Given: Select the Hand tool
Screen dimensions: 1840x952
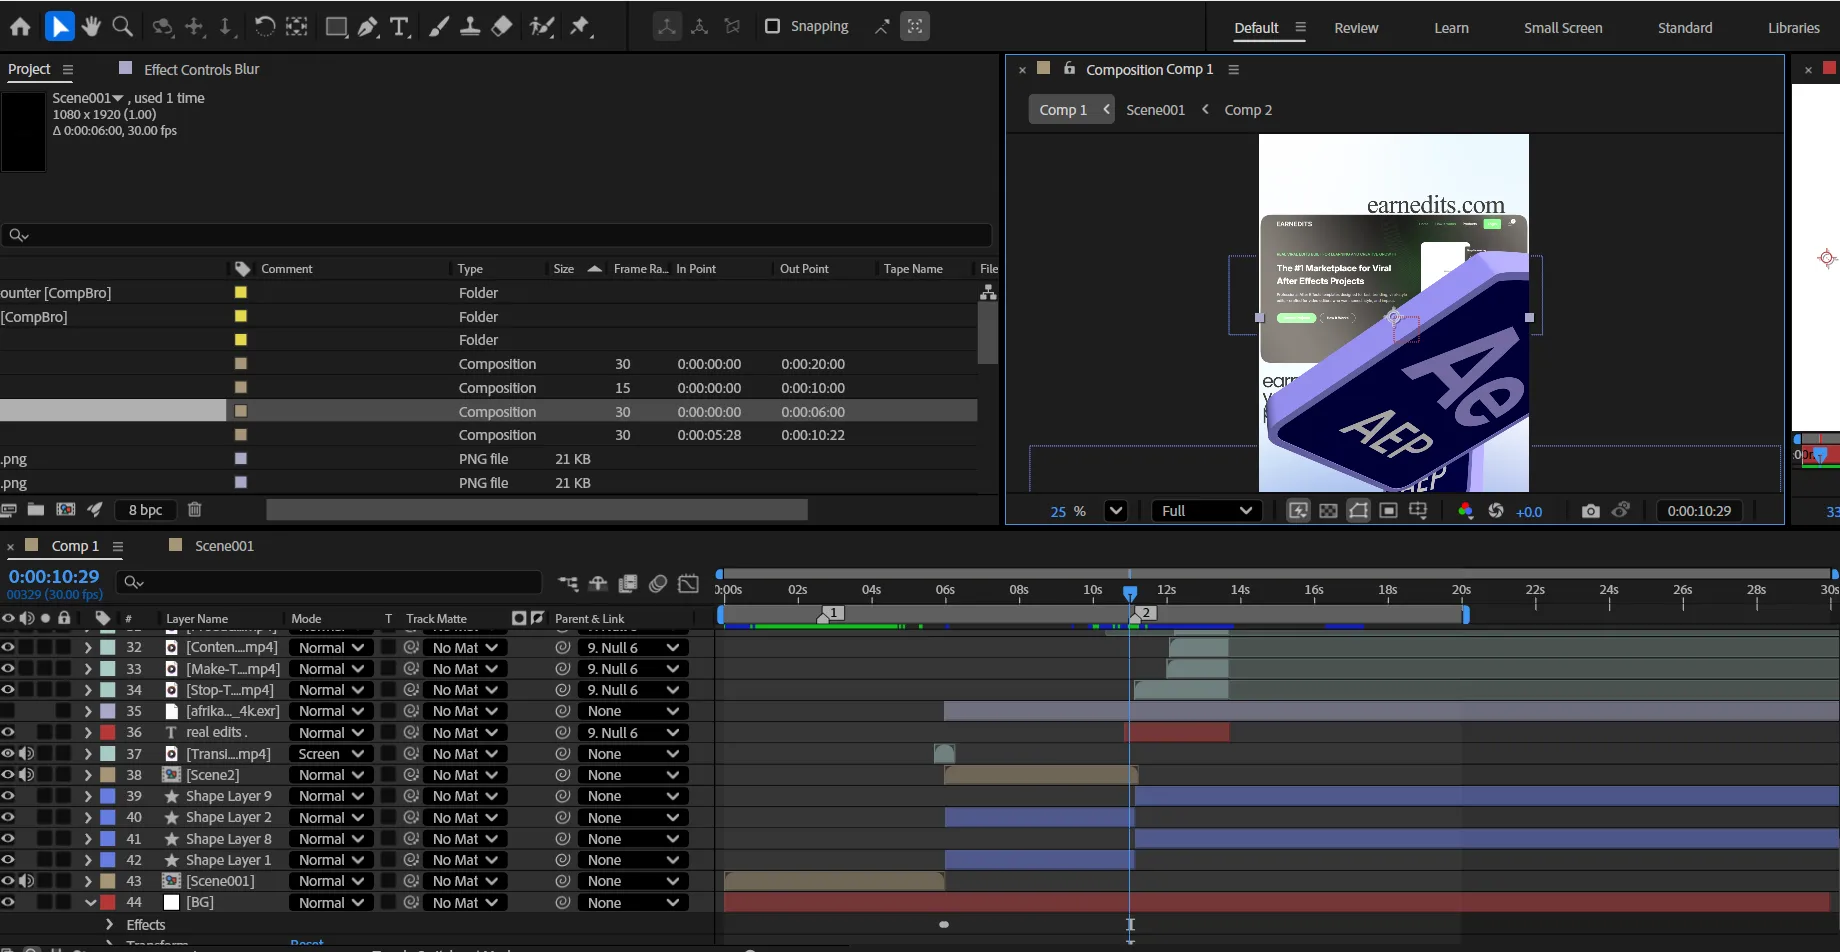Looking at the screenshot, I should click(91, 27).
